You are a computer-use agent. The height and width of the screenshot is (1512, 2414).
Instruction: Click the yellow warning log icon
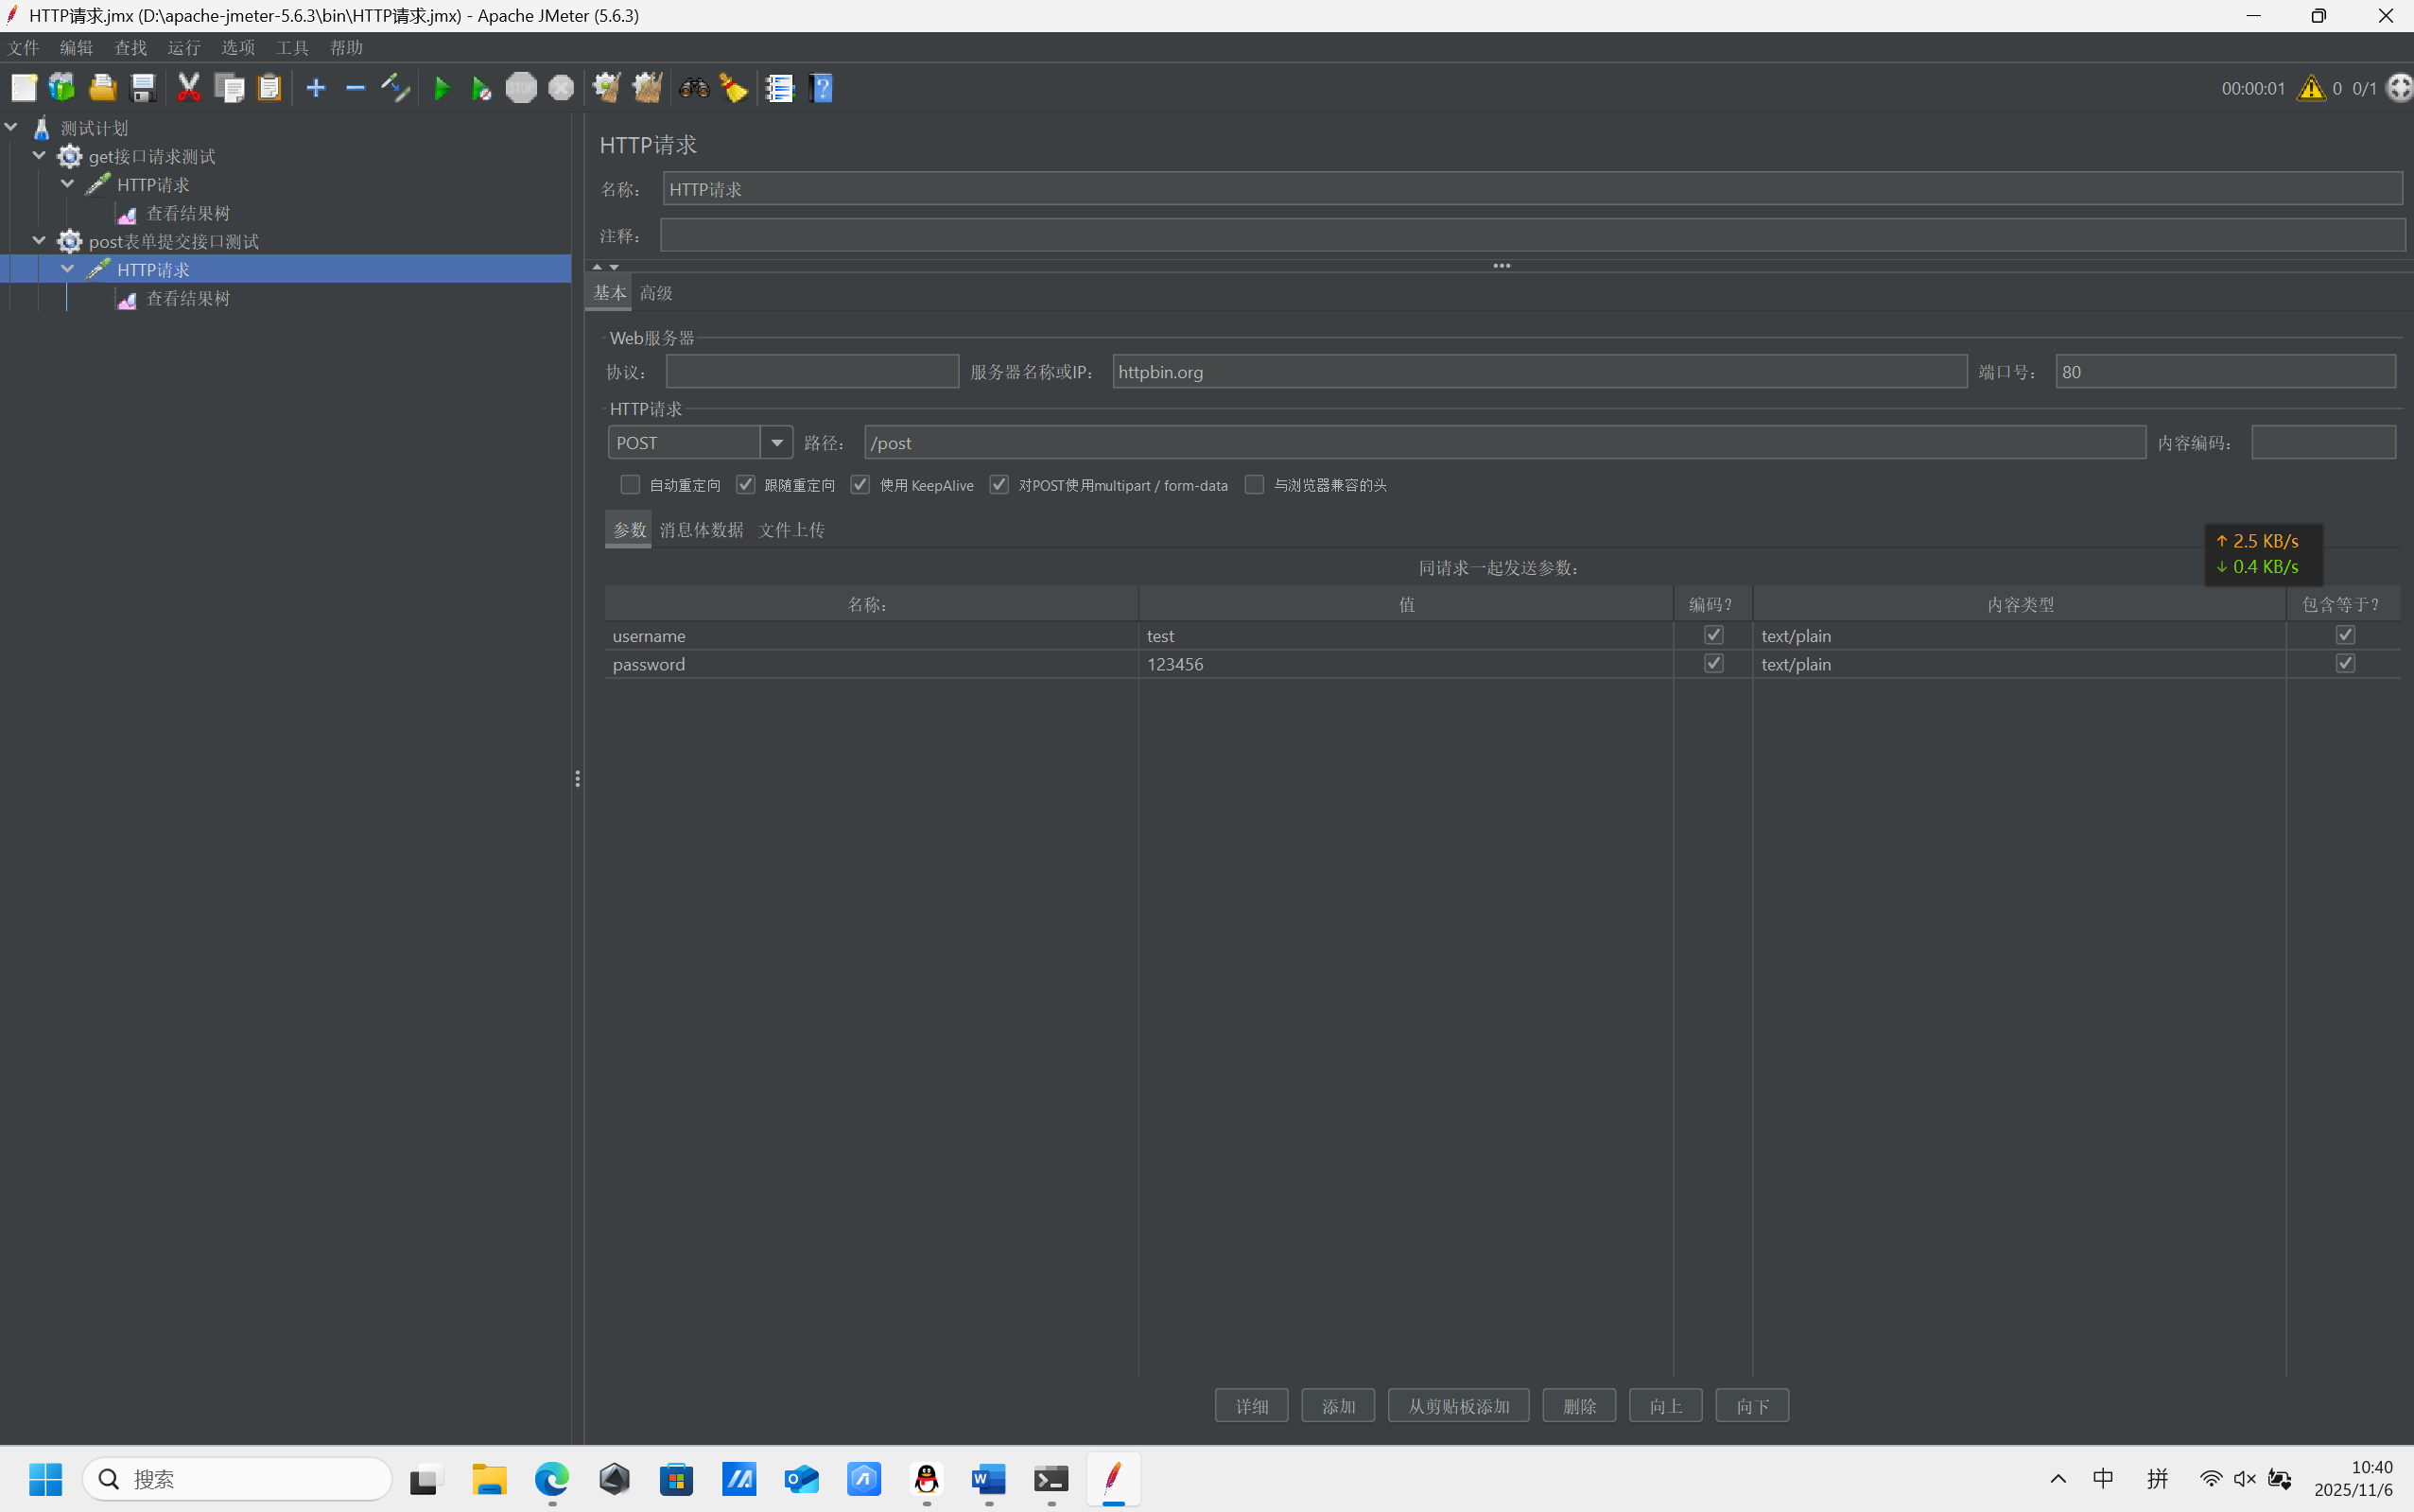(2310, 89)
